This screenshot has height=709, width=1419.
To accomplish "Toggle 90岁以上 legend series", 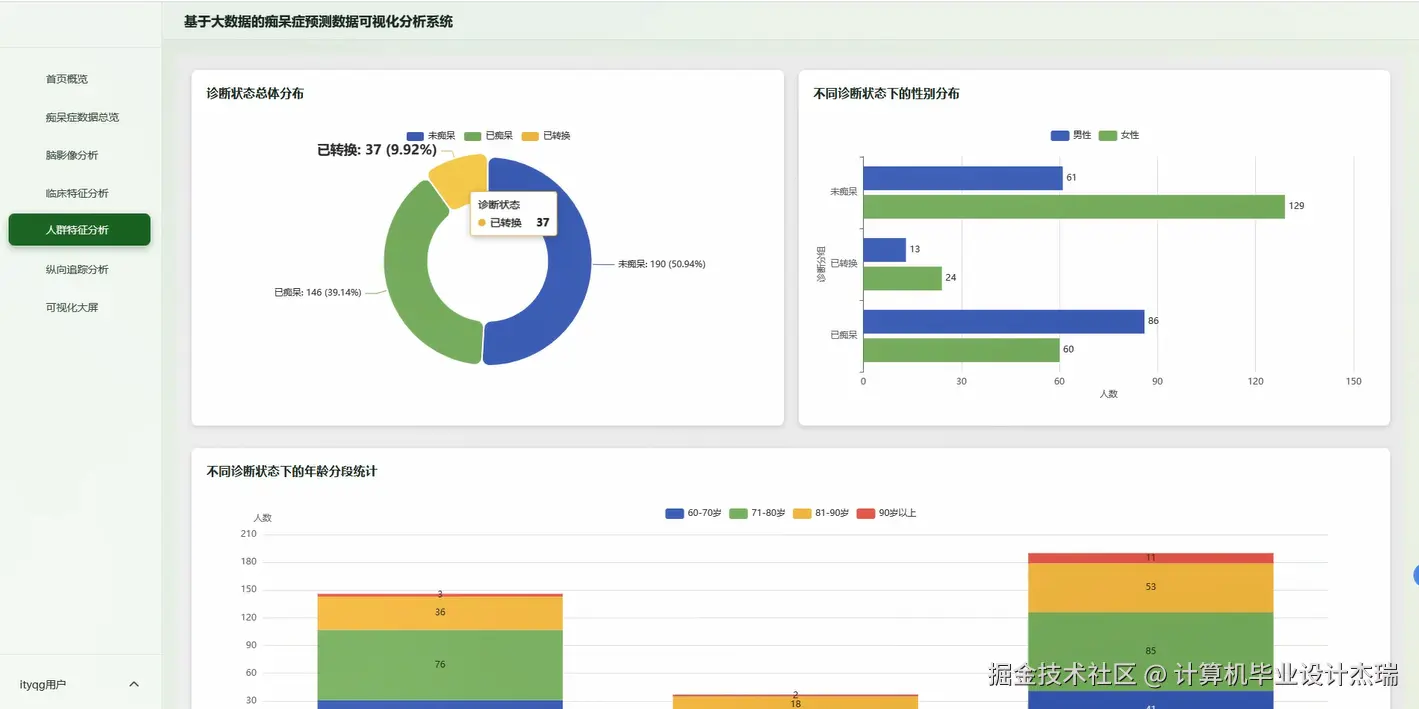I will [x=887, y=513].
